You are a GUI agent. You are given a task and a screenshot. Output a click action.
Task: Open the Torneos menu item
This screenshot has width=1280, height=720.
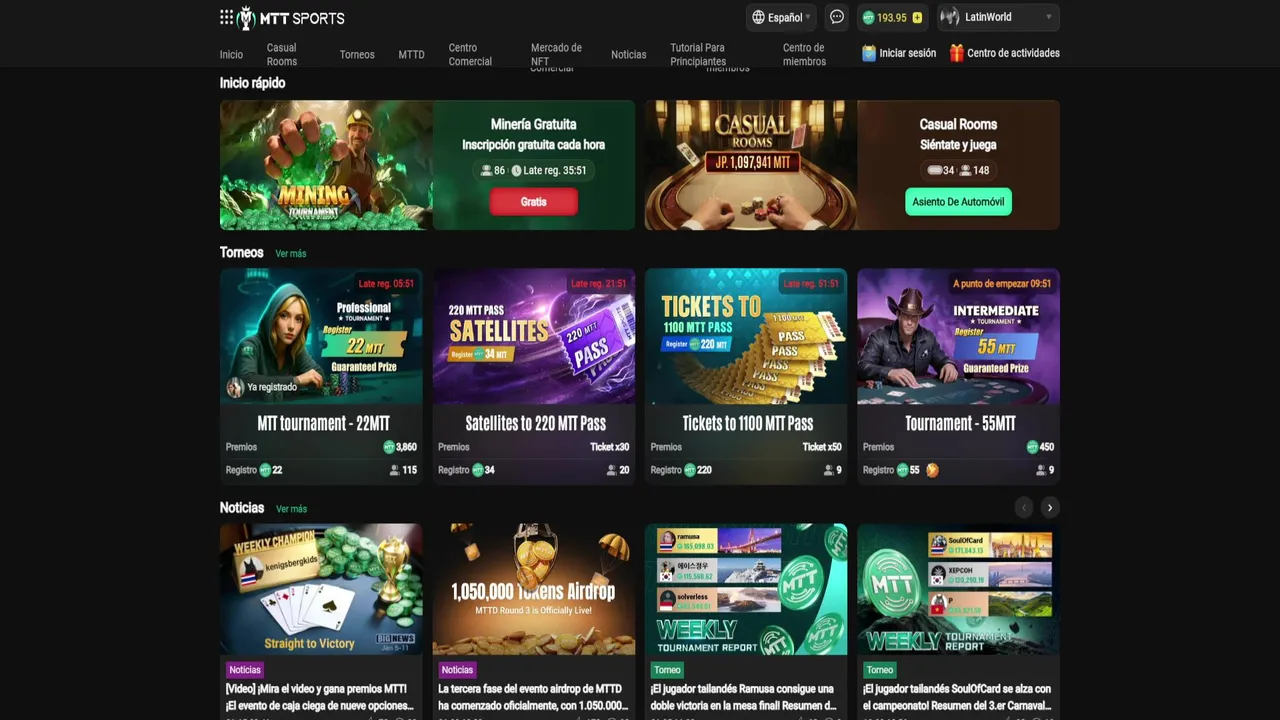(x=357, y=55)
